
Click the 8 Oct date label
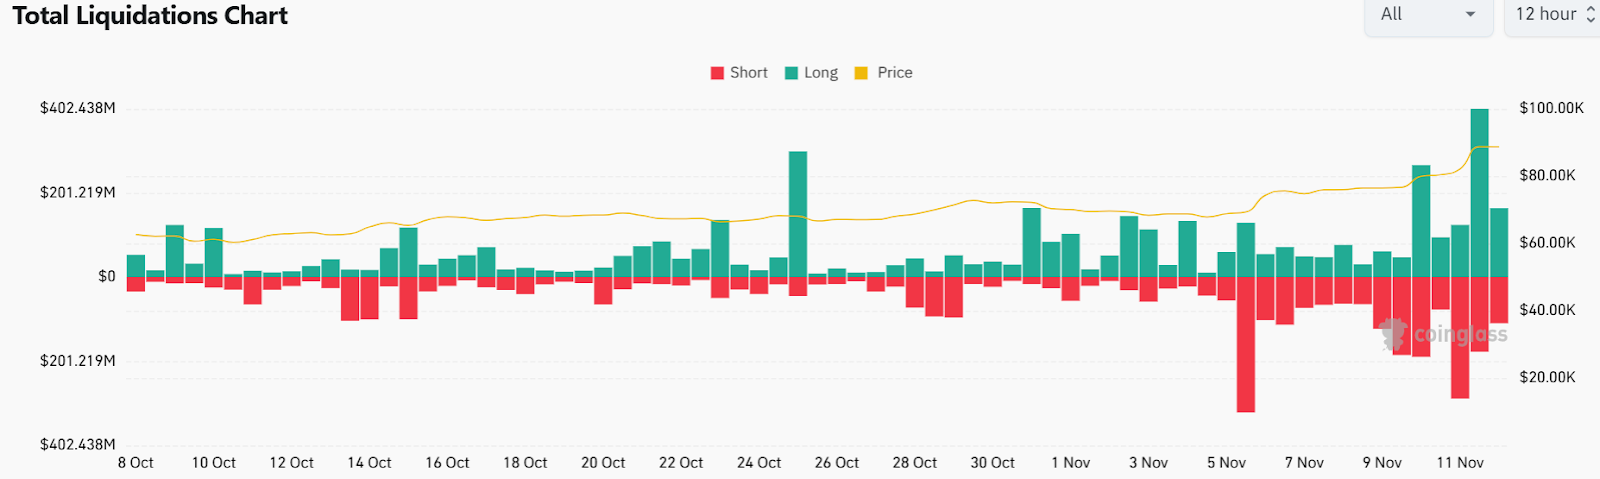[136, 463]
